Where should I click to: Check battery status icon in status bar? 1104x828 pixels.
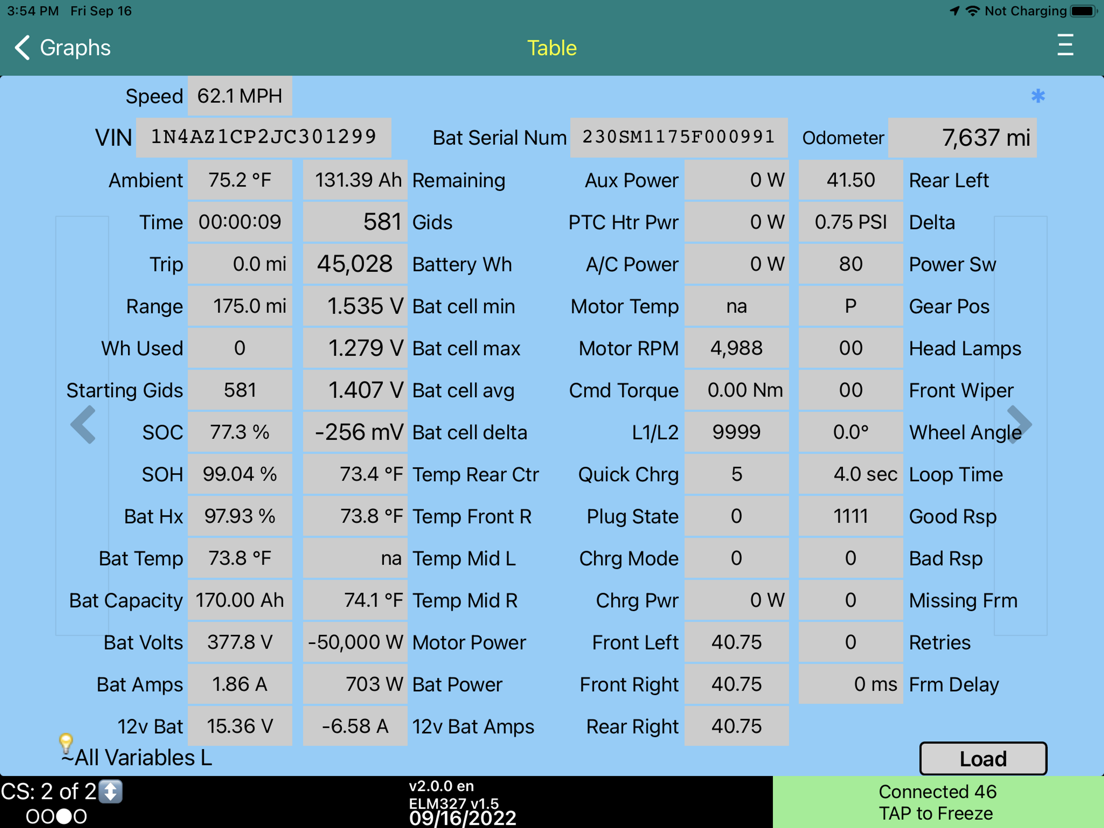(x=1084, y=11)
